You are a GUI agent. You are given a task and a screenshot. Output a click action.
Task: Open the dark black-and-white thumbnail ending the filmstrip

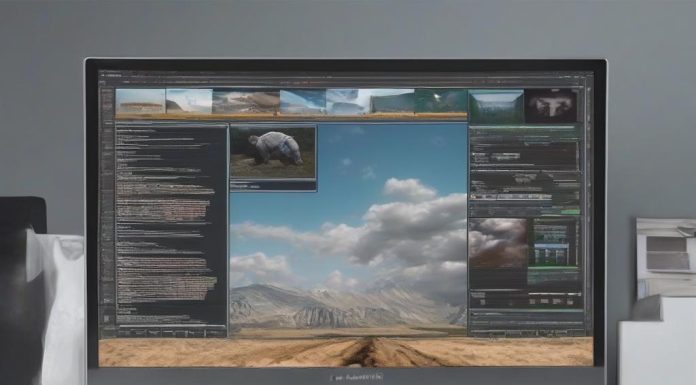coord(551,105)
